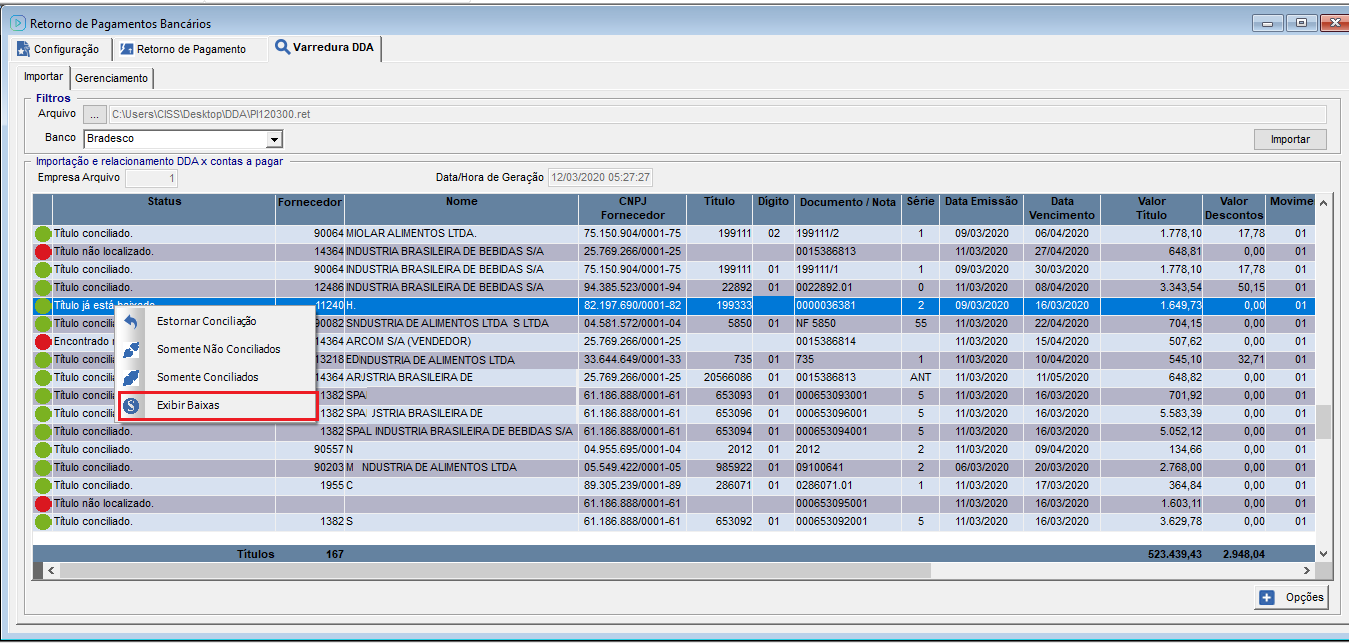Switch to the Gerenciamento sub-tab

(x=111, y=78)
